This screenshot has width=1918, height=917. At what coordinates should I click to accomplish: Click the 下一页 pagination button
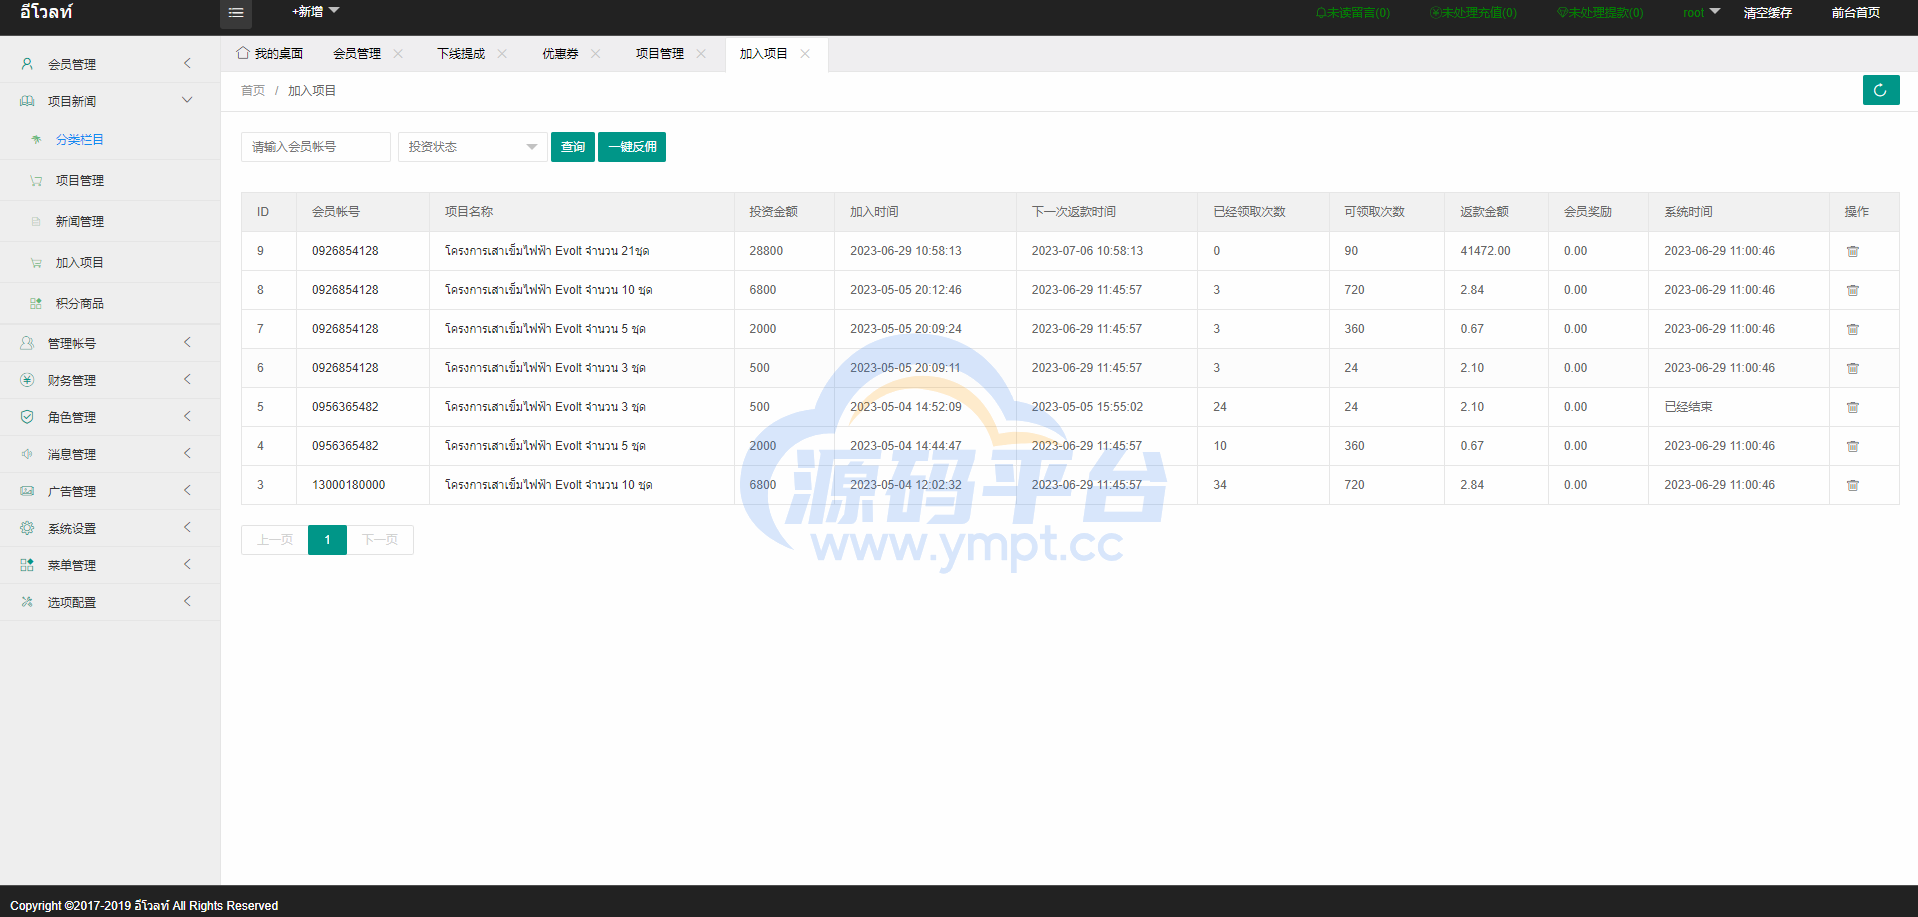click(x=380, y=540)
